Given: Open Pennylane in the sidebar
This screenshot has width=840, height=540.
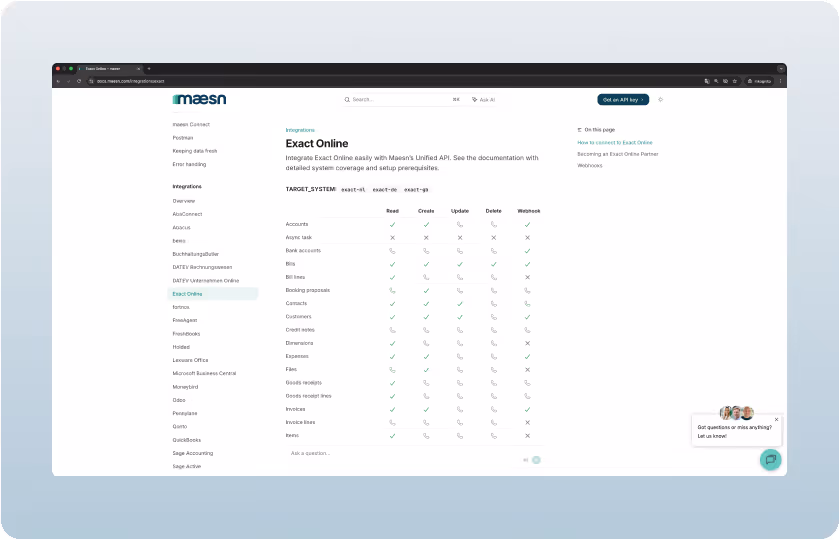Looking at the screenshot, I should pos(185,414).
